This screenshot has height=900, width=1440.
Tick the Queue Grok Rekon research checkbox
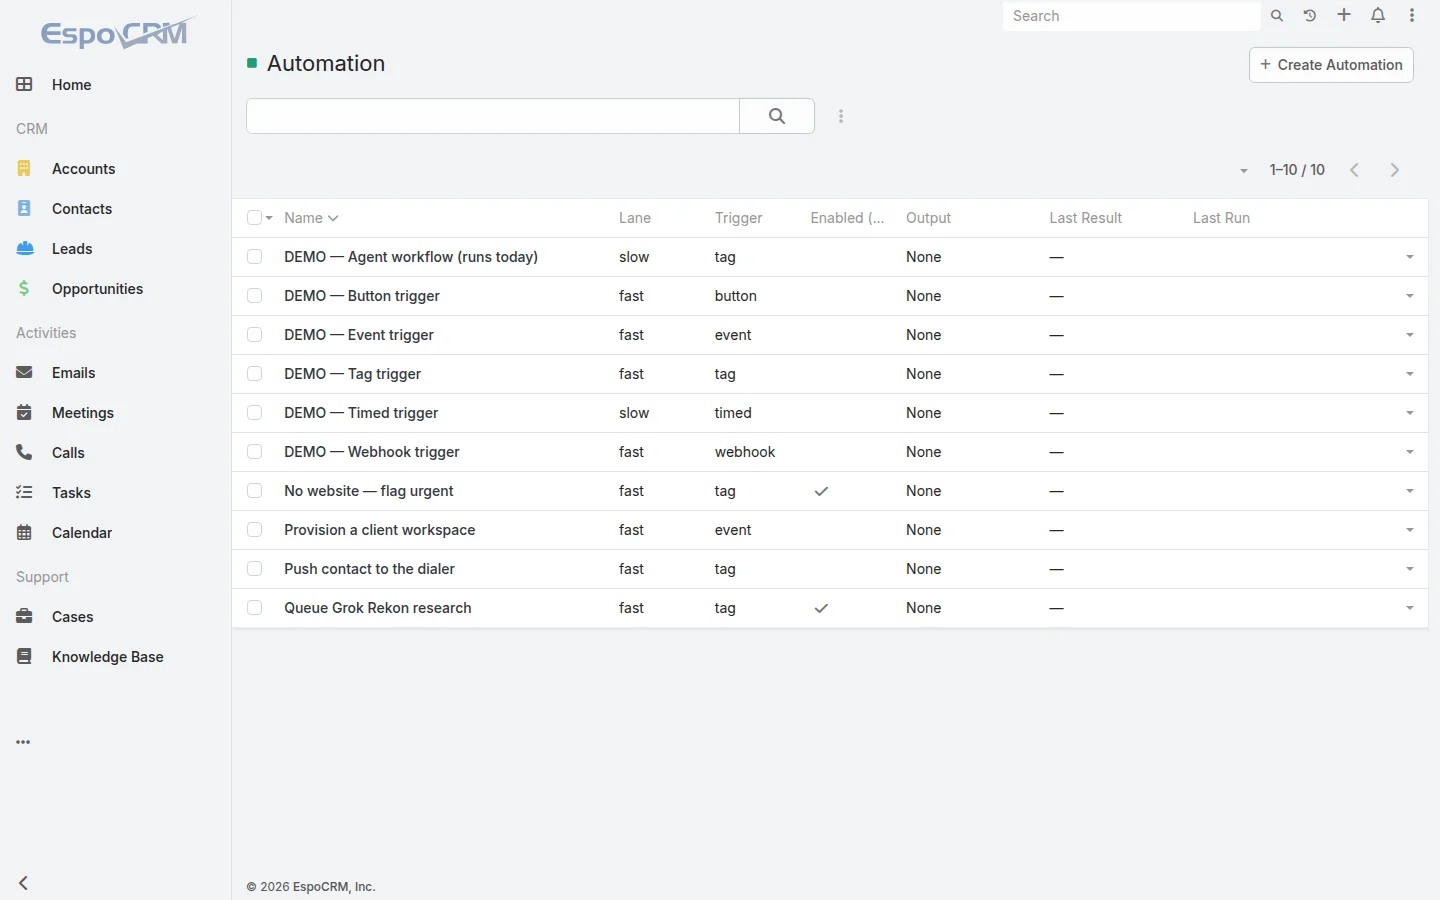[254, 608]
